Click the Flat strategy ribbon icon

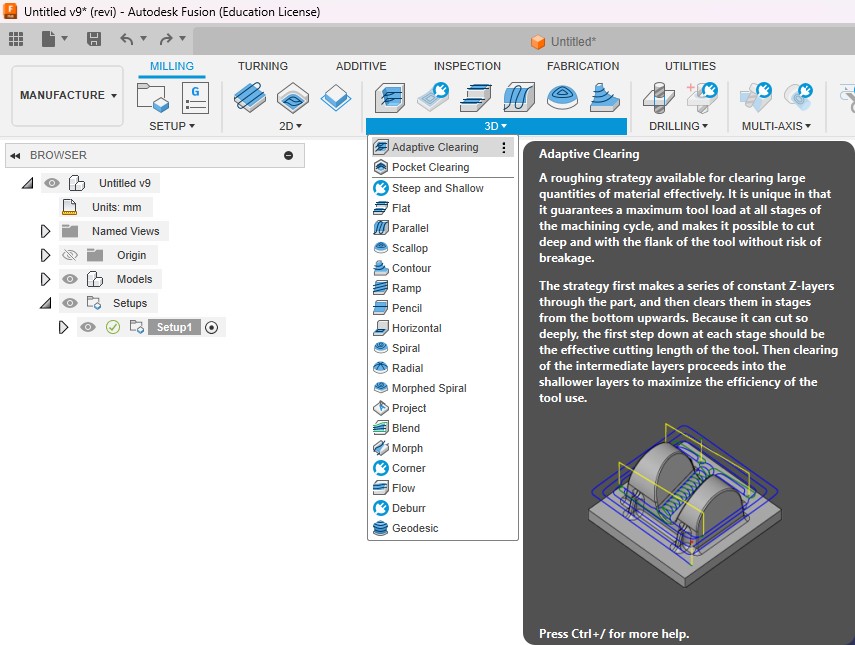475,98
